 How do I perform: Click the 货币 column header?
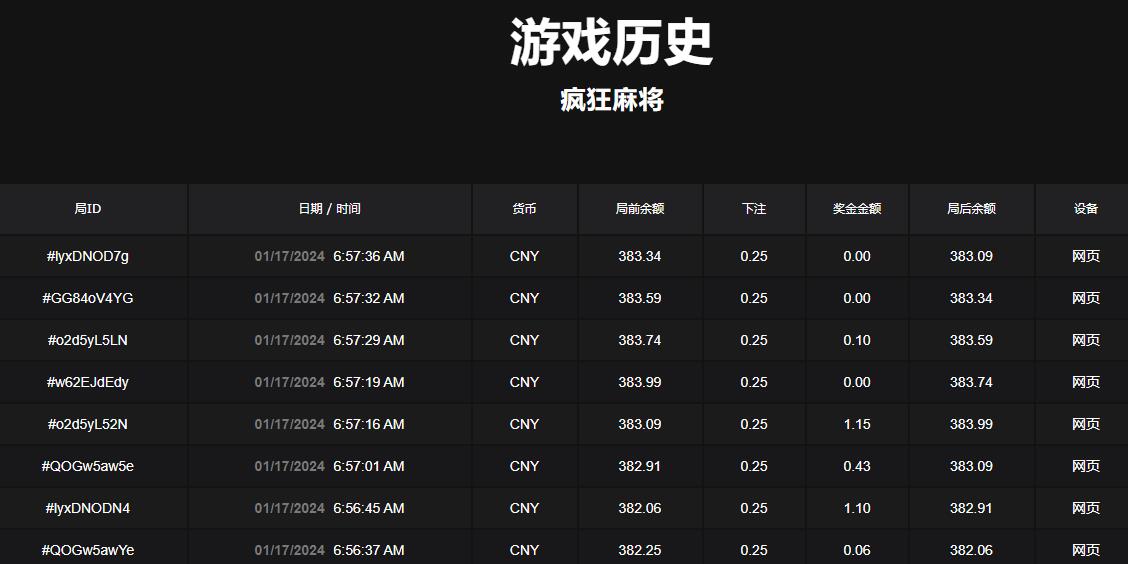(524, 209)
